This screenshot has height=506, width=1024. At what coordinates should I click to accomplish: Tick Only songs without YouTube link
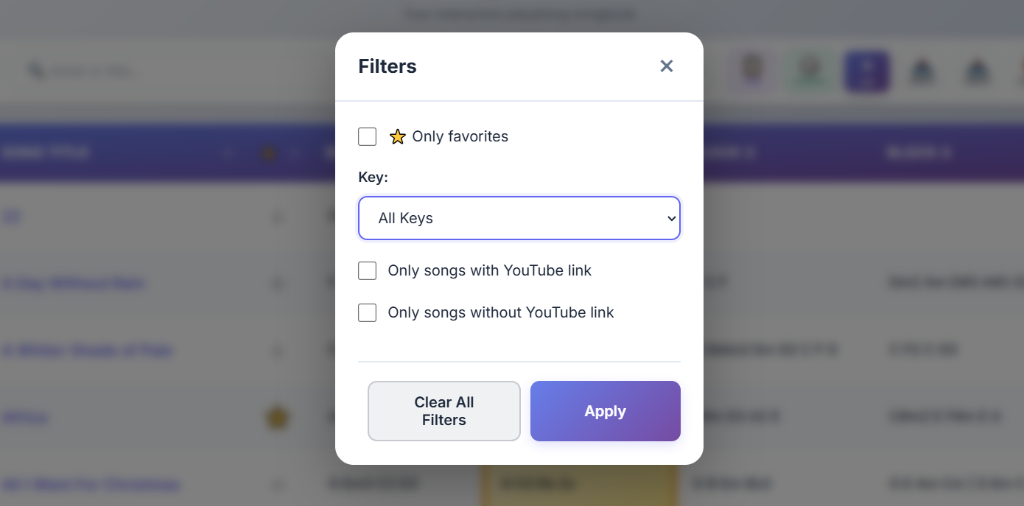(367, 312)
